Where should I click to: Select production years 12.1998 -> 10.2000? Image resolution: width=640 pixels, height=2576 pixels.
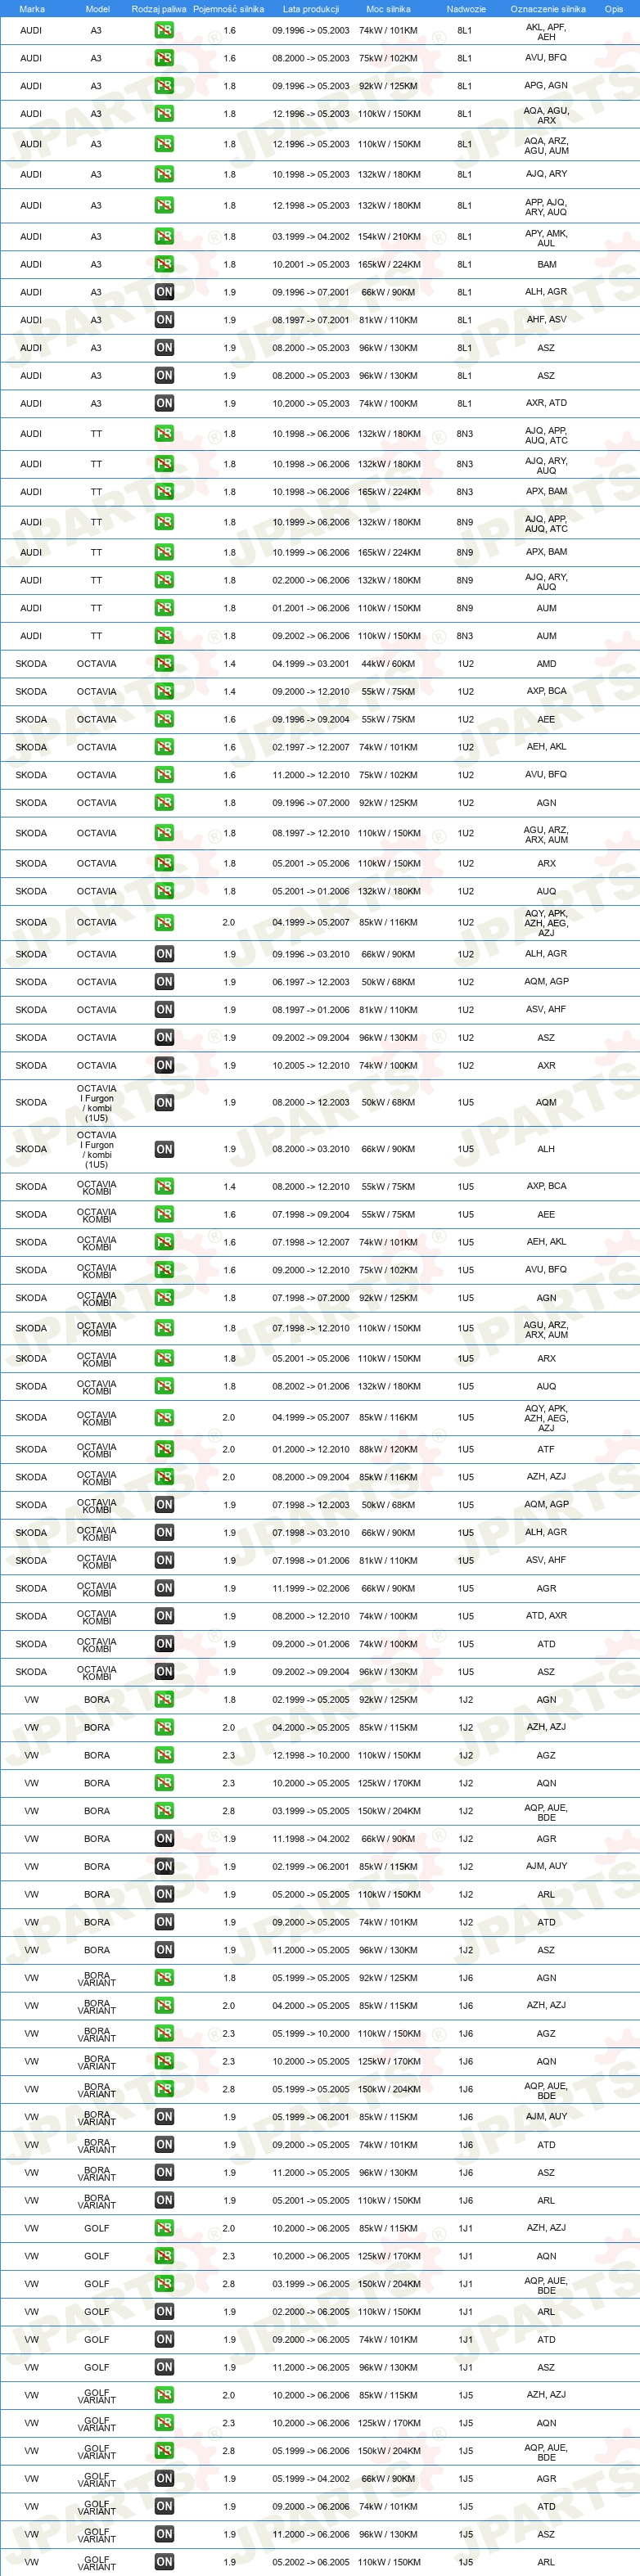[311, 1756]
